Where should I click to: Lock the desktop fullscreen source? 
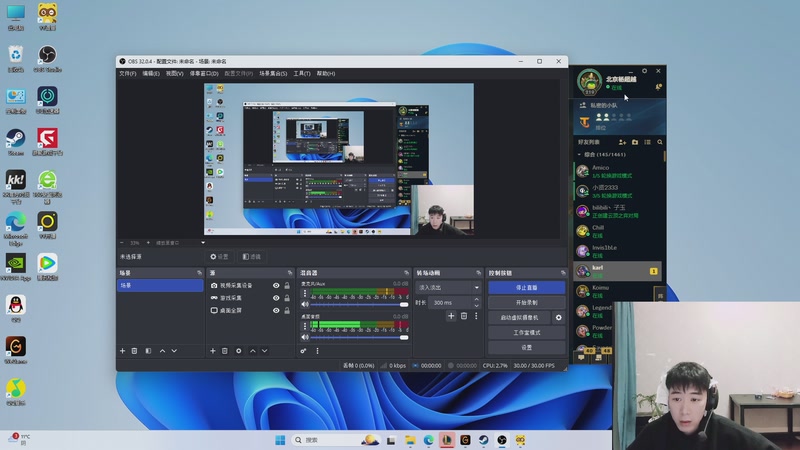(x=287, y=310)
